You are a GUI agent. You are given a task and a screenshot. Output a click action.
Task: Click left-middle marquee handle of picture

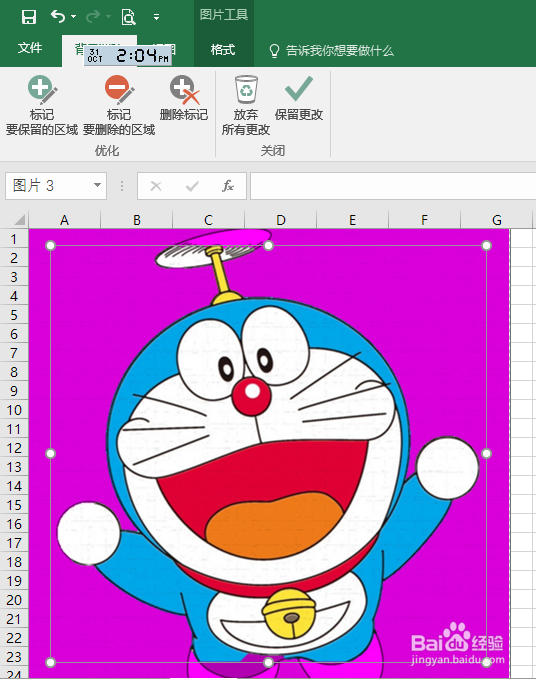(x=50, y=453)
